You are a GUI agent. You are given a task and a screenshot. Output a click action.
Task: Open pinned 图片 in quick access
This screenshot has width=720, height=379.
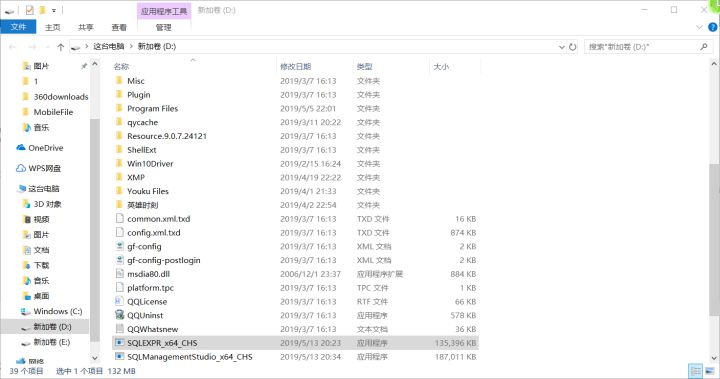tap(41, 66)
